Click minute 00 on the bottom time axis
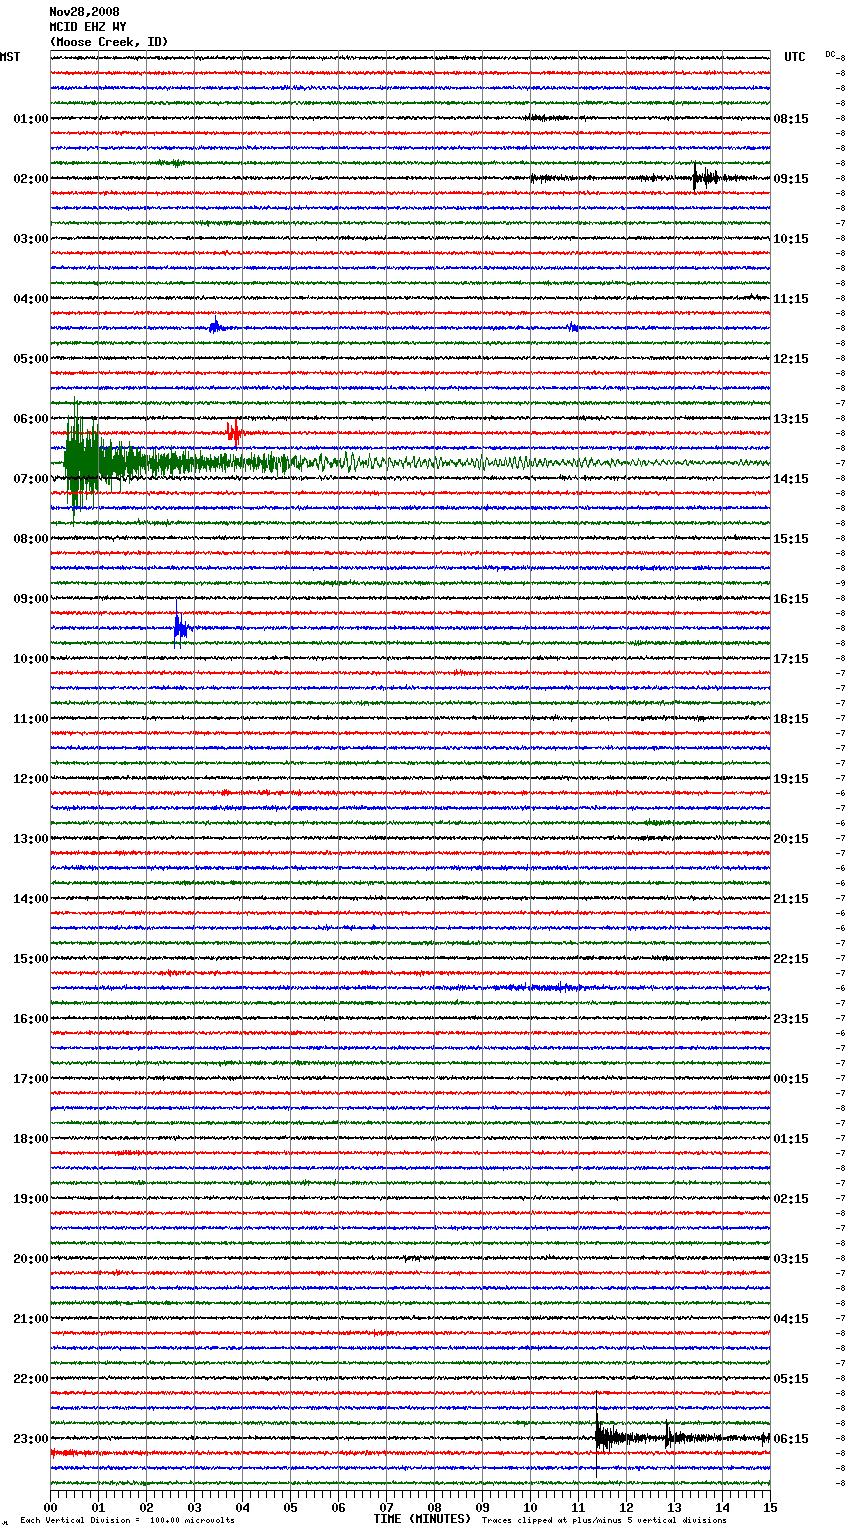 point(50,1507)
